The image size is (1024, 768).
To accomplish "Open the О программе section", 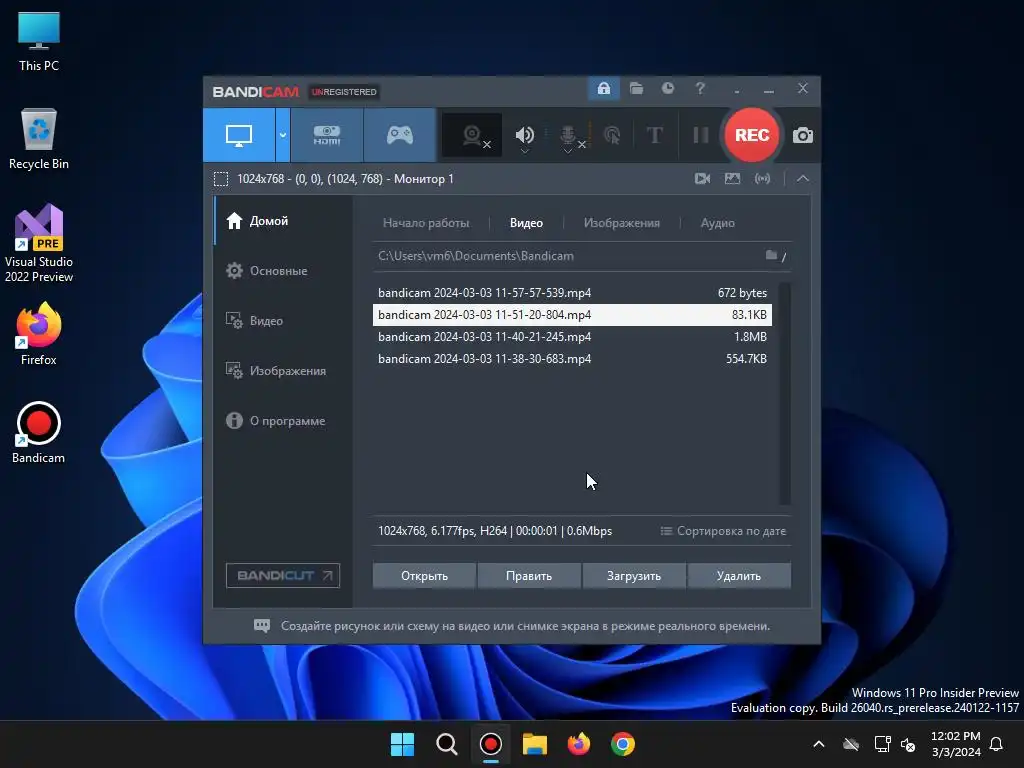I will pyautogui.click(x=283, y=421).
